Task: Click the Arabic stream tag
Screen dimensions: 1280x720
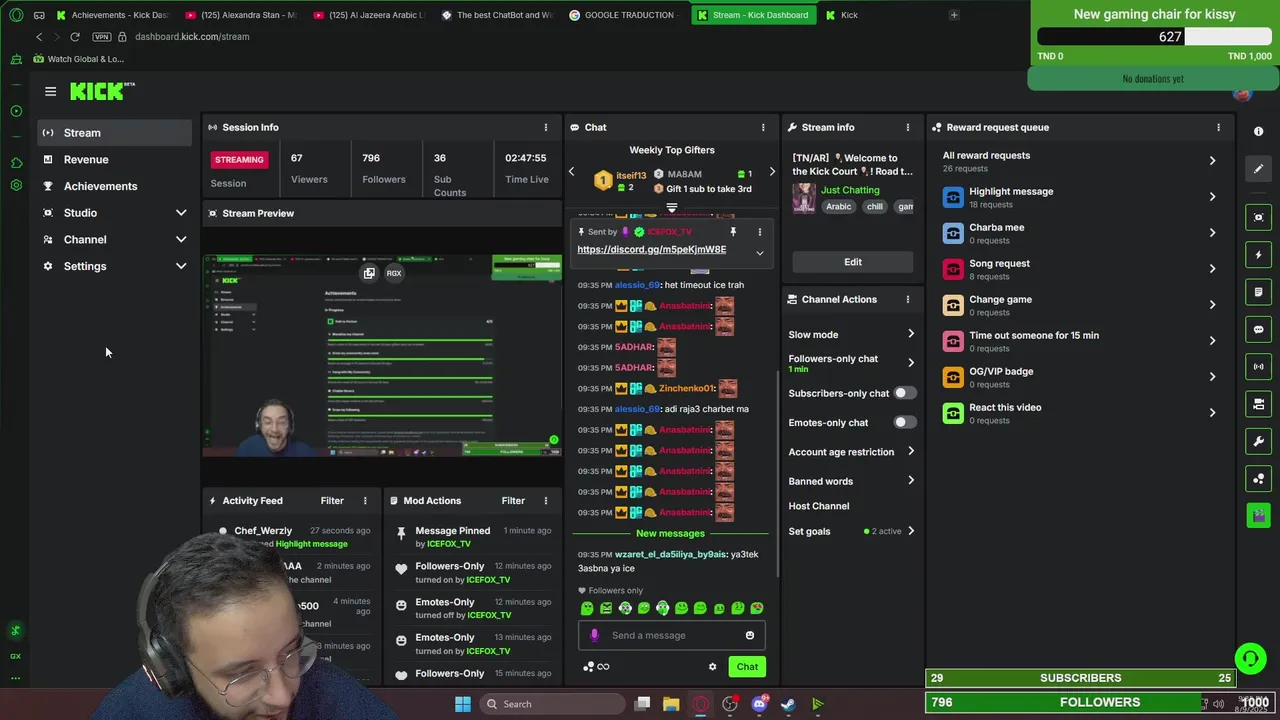Action: click(x=838, y=207)
